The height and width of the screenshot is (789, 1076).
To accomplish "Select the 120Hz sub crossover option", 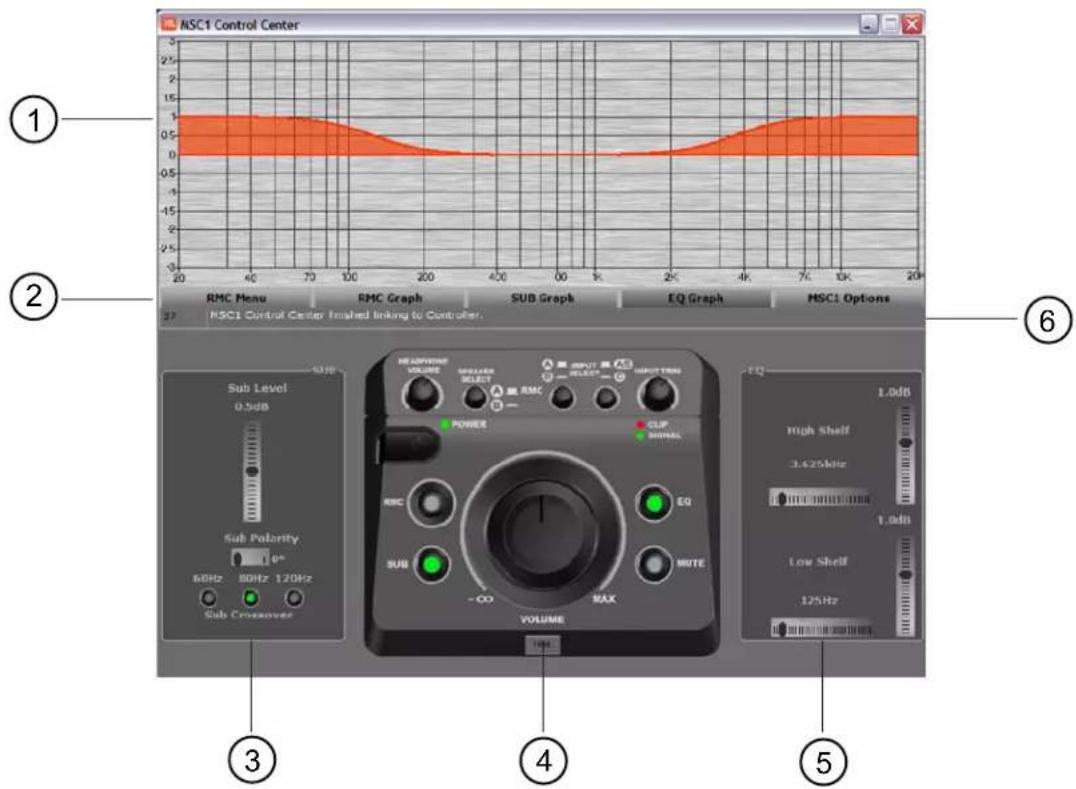I will pyautogui.click(x=294, y=598).
